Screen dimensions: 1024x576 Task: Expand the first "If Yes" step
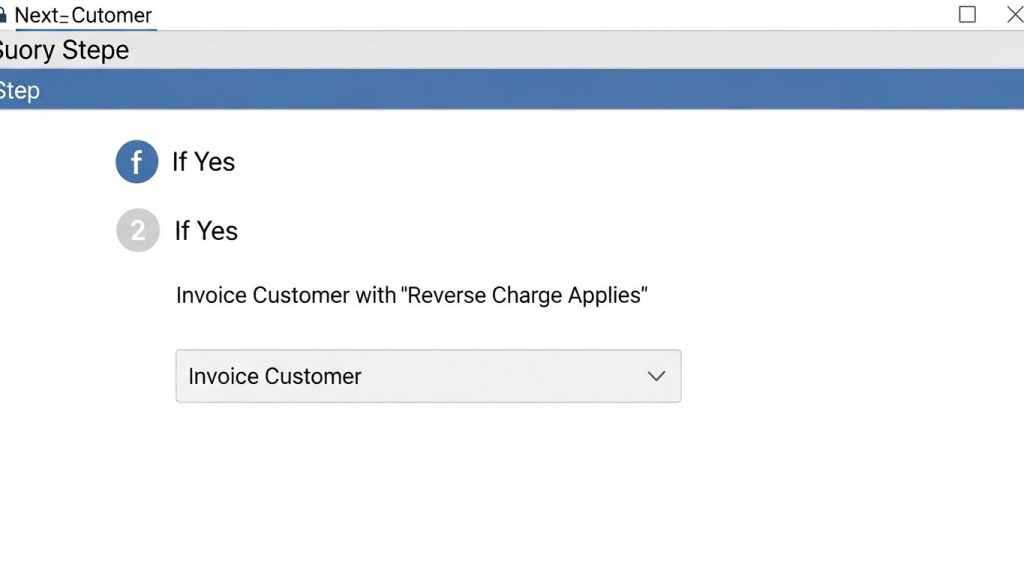pyautogui.click(x=203, y=162)
